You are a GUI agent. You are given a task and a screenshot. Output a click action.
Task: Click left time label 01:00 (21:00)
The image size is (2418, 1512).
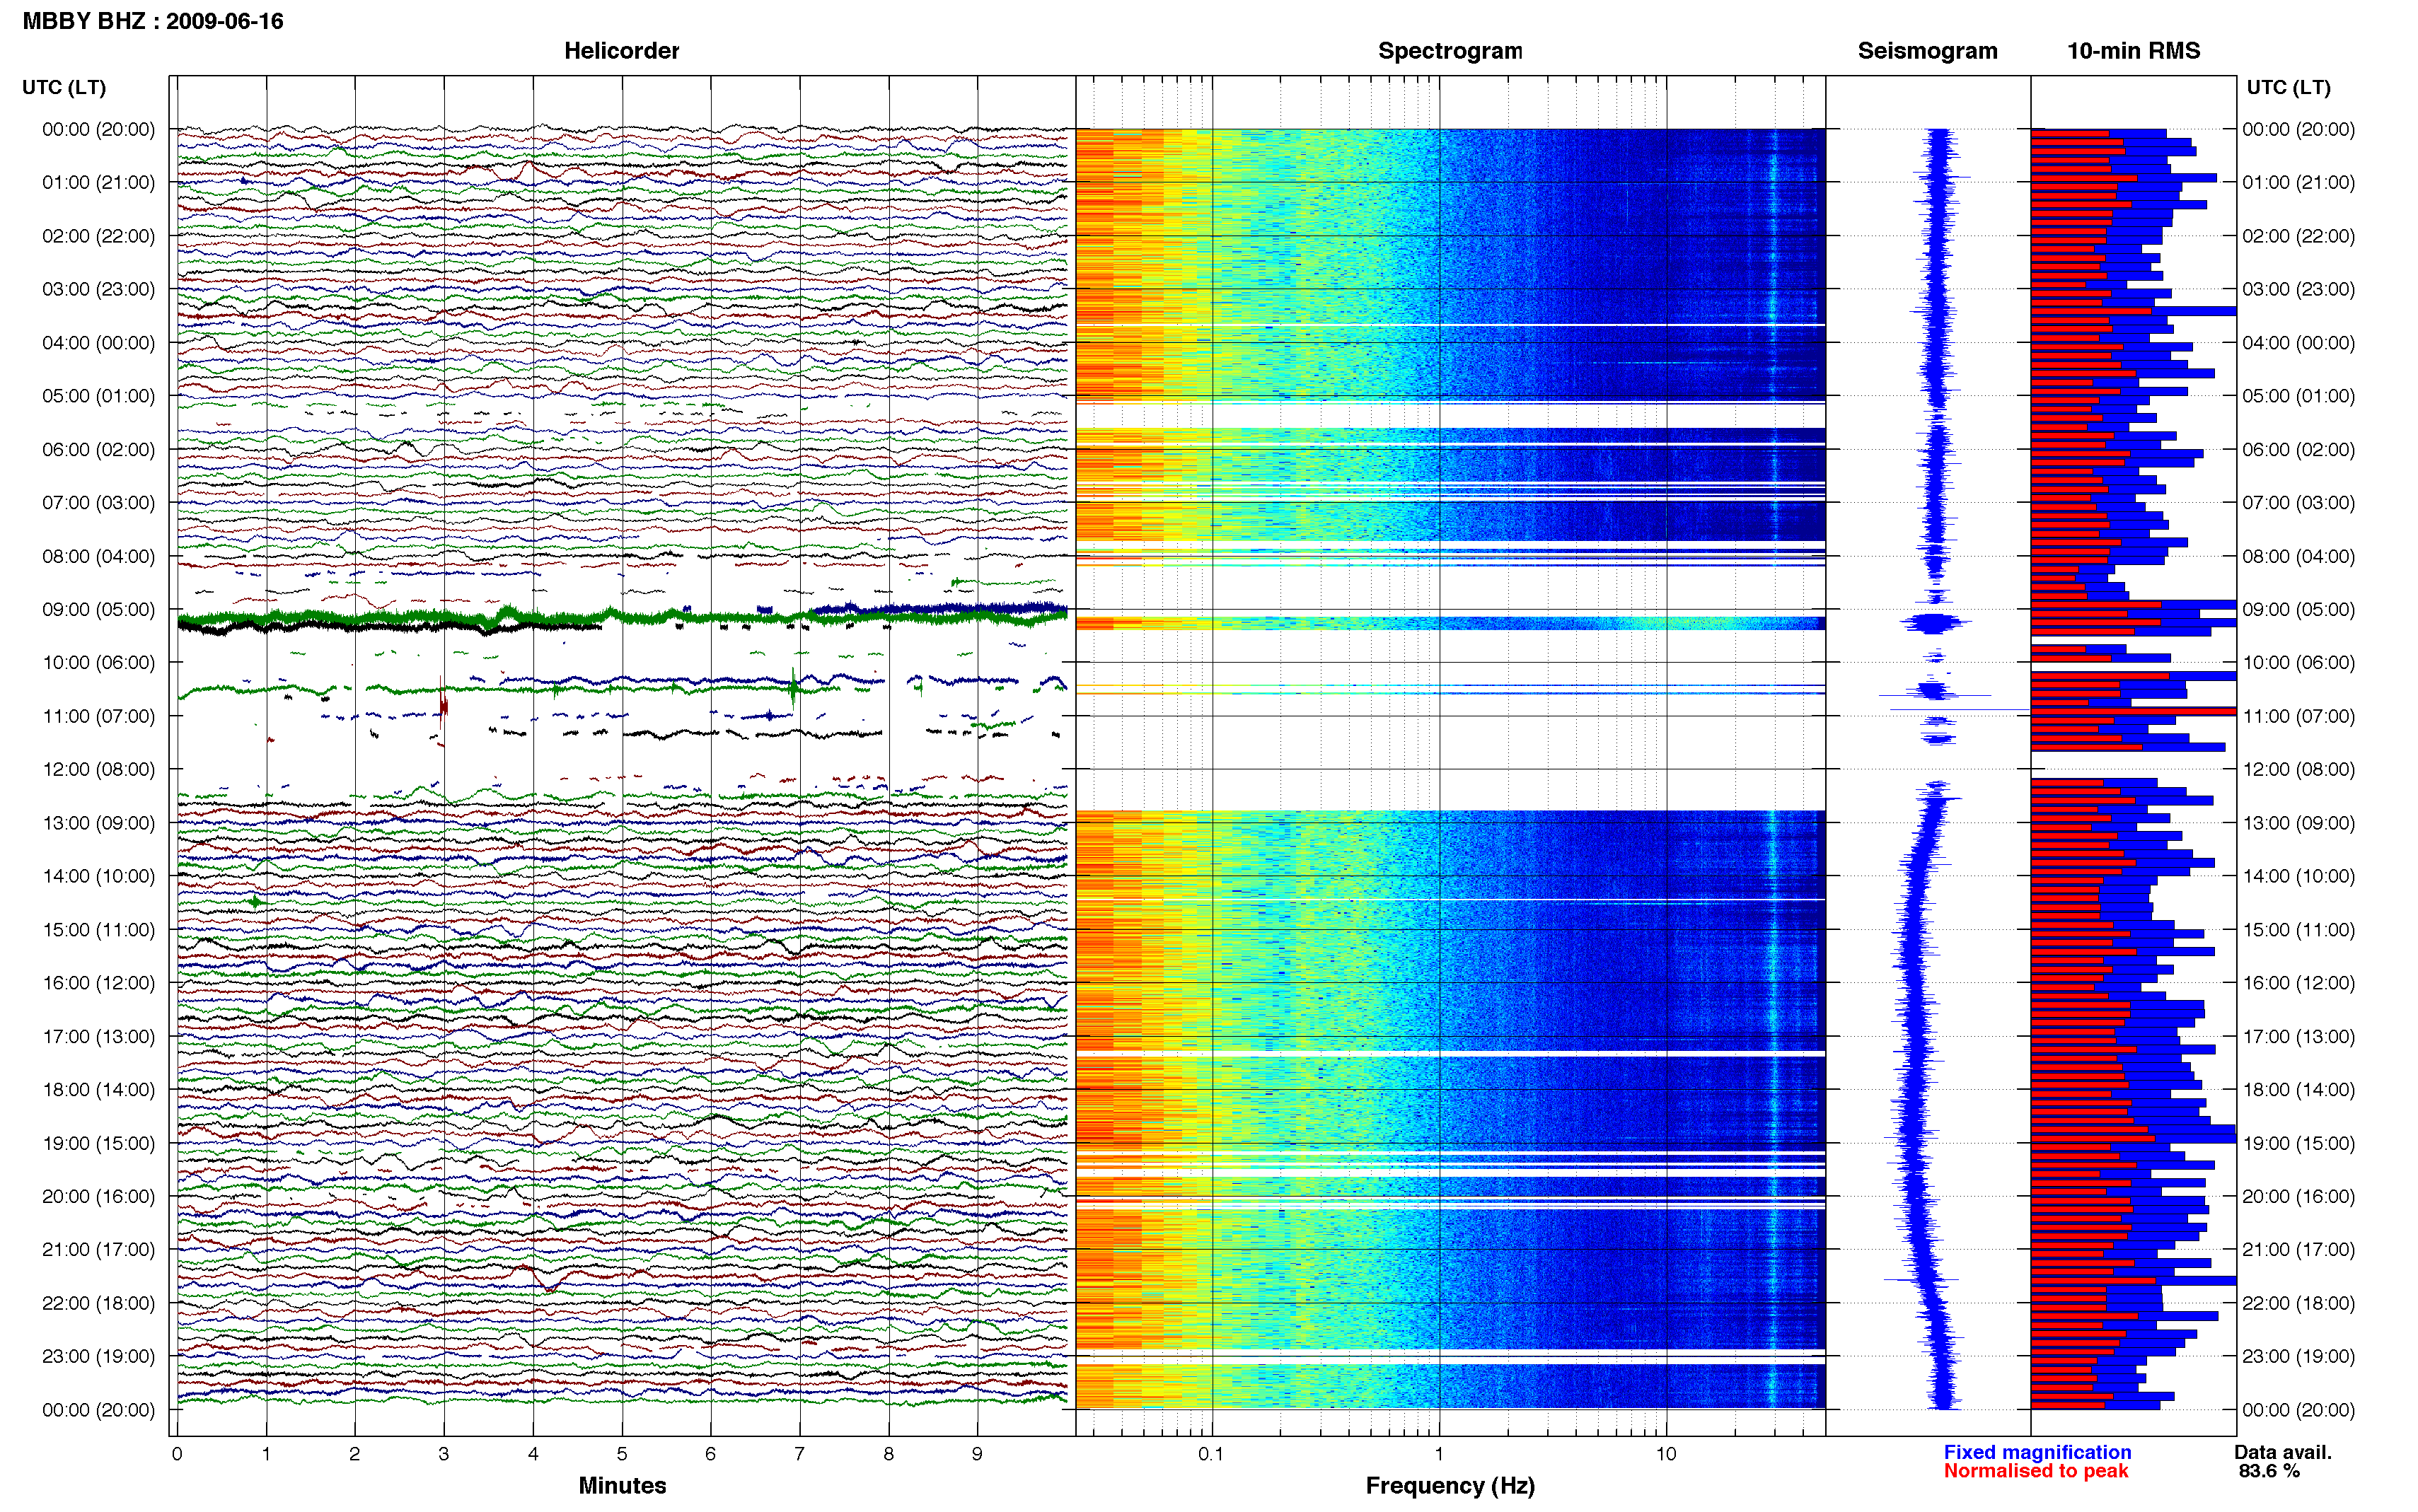(99, 182)
